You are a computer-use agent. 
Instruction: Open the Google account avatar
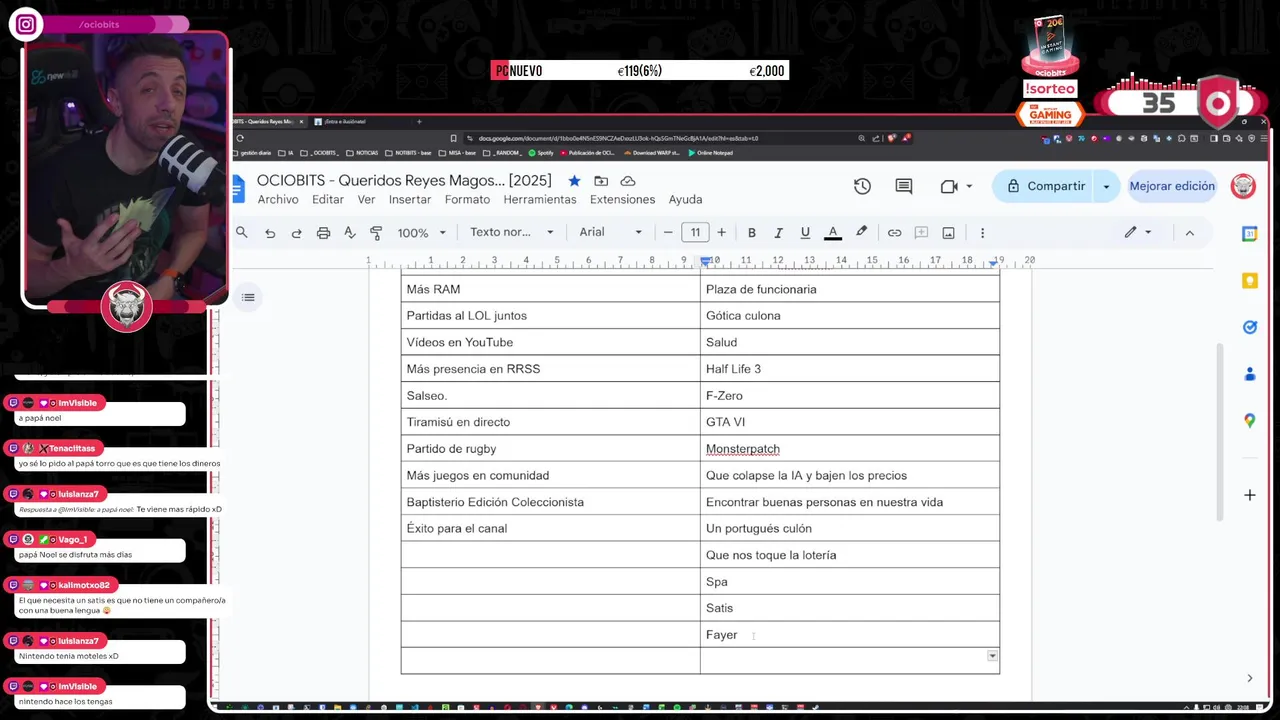pos(1243,186)
